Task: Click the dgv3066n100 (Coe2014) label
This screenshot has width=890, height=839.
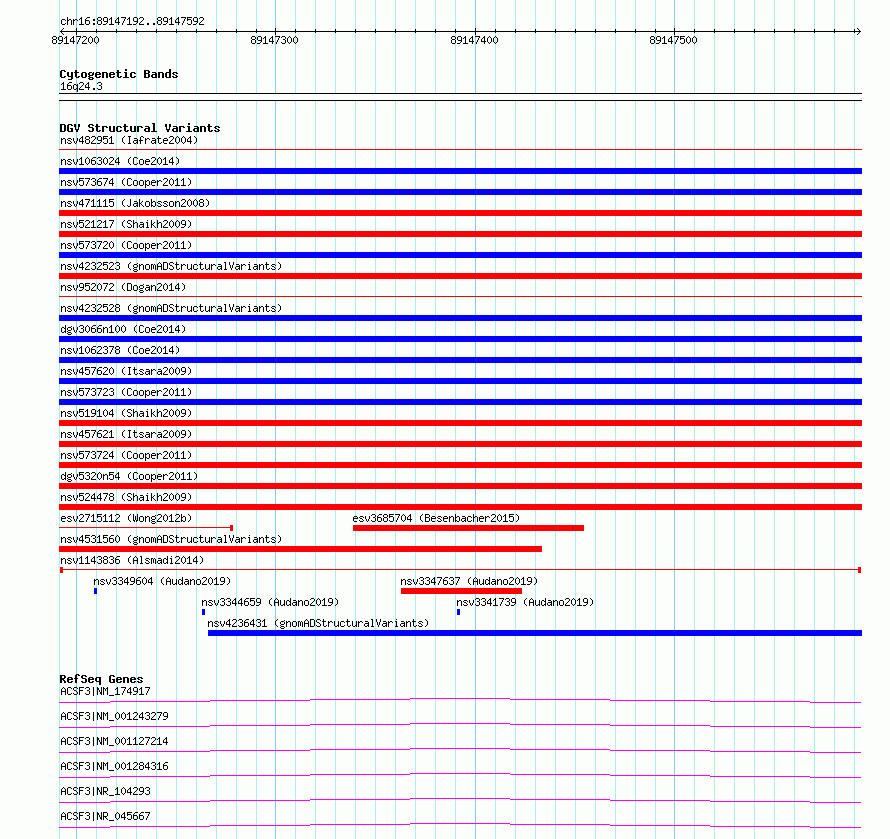Action: pos(123,329)
